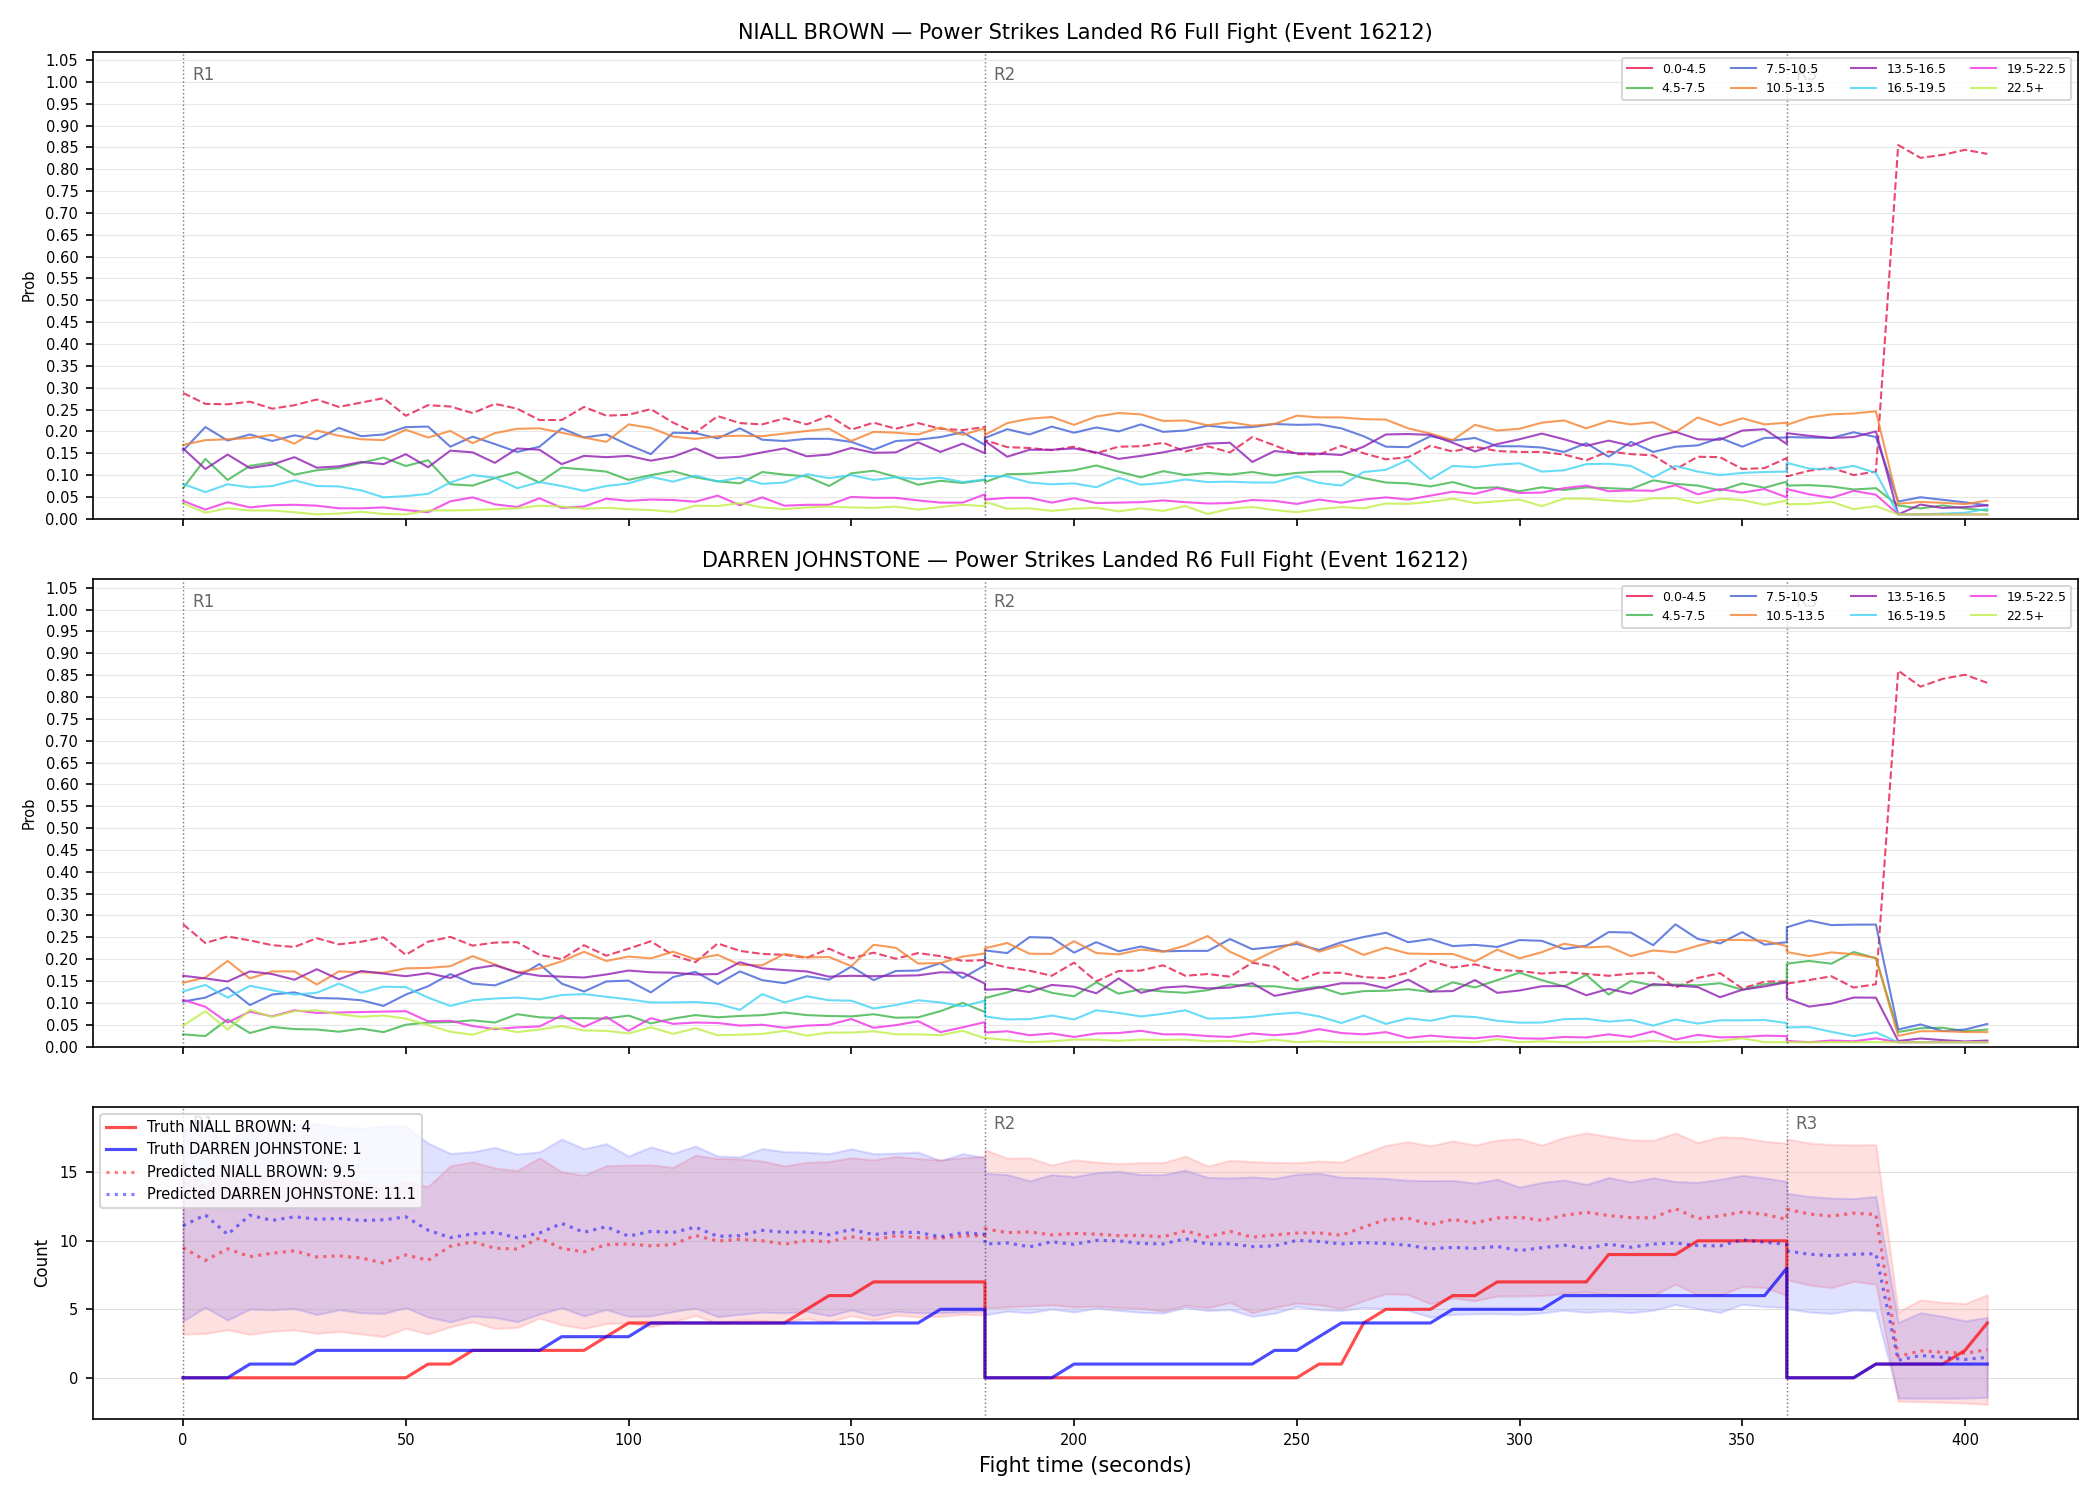The image size is (2100, 1500).
Task: Click the x-axis tick label '300'
Action: click(1519, 1440)
